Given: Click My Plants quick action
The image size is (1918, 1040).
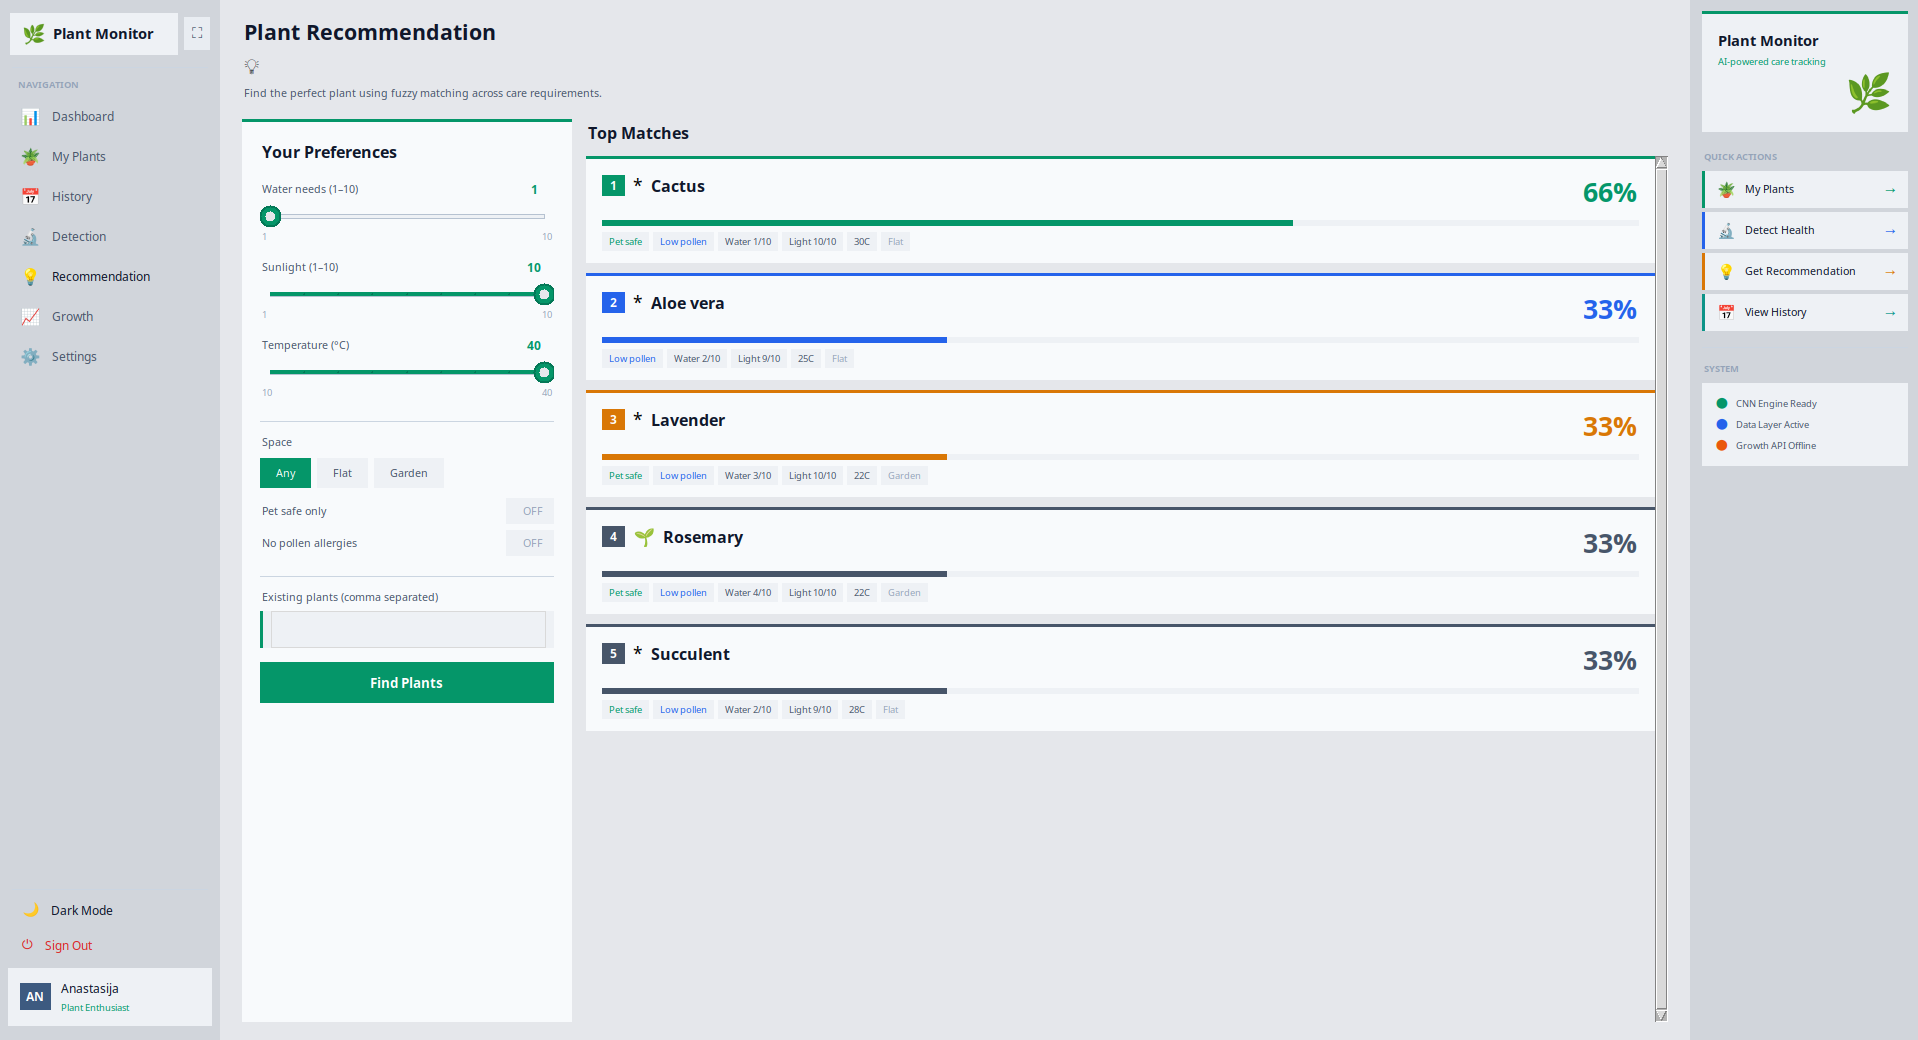Looking at the screenshot, I should tap(1806, 190).
